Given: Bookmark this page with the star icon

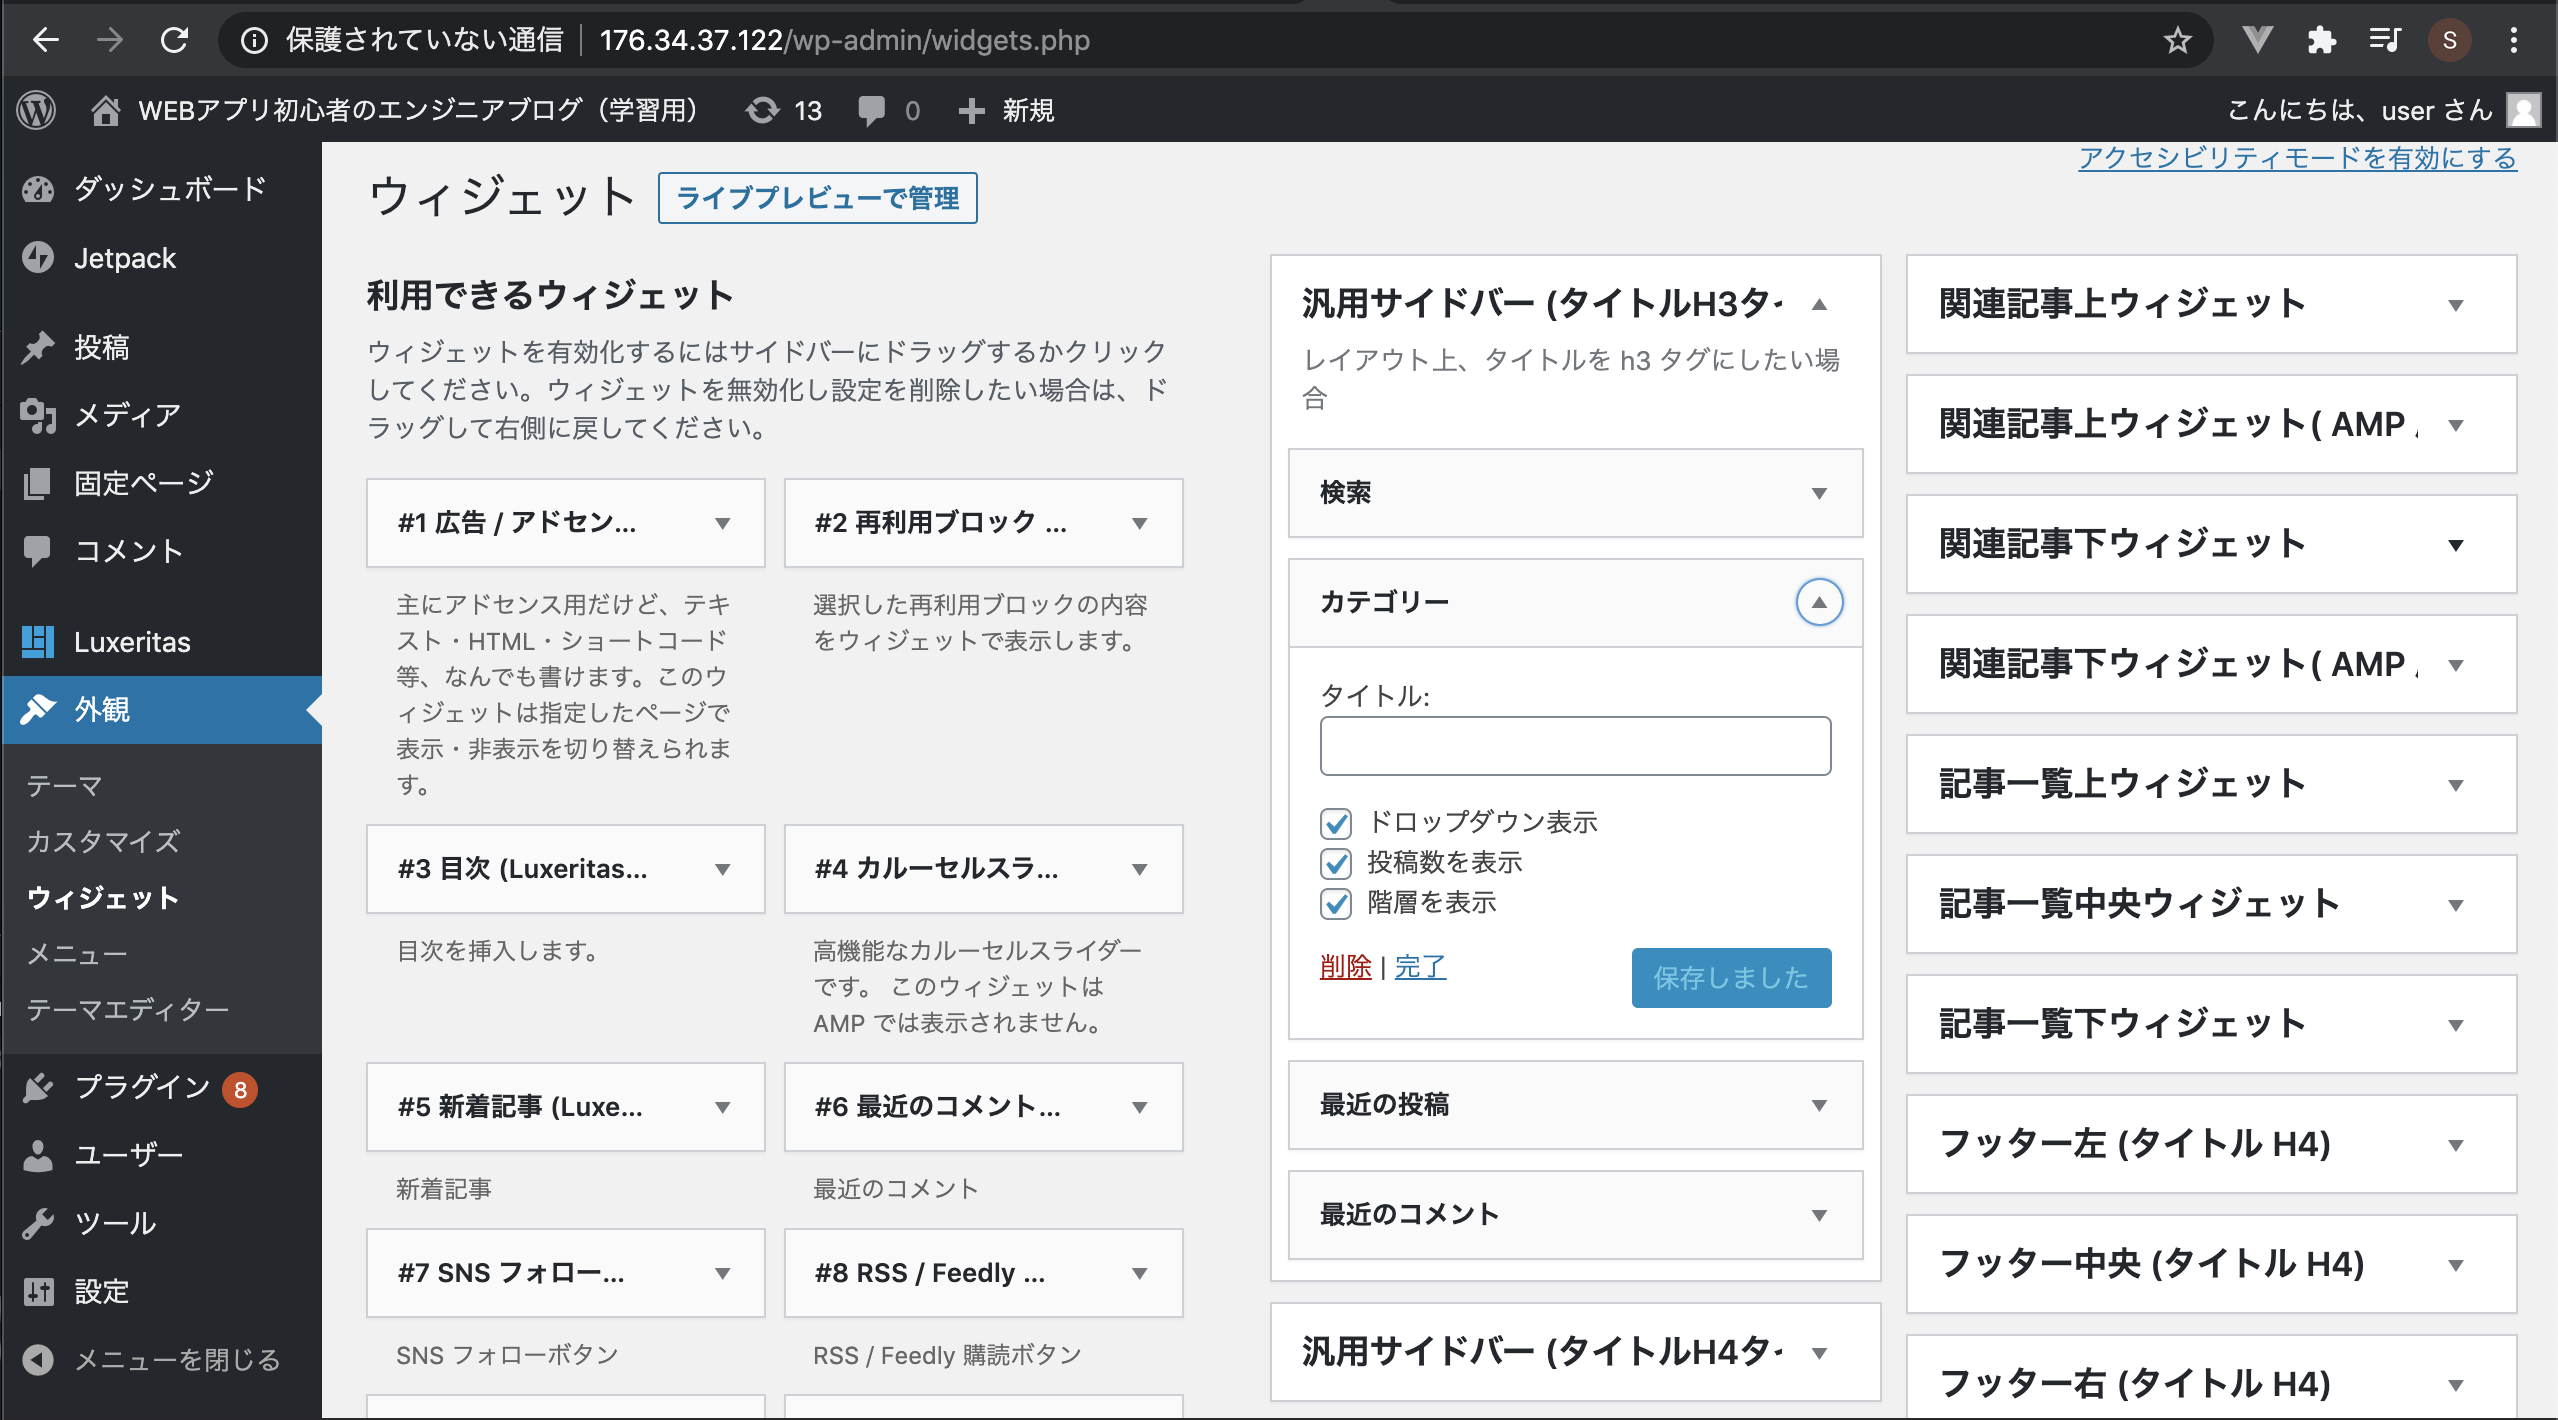Looking at the screenshot, I should (2177, 40).
